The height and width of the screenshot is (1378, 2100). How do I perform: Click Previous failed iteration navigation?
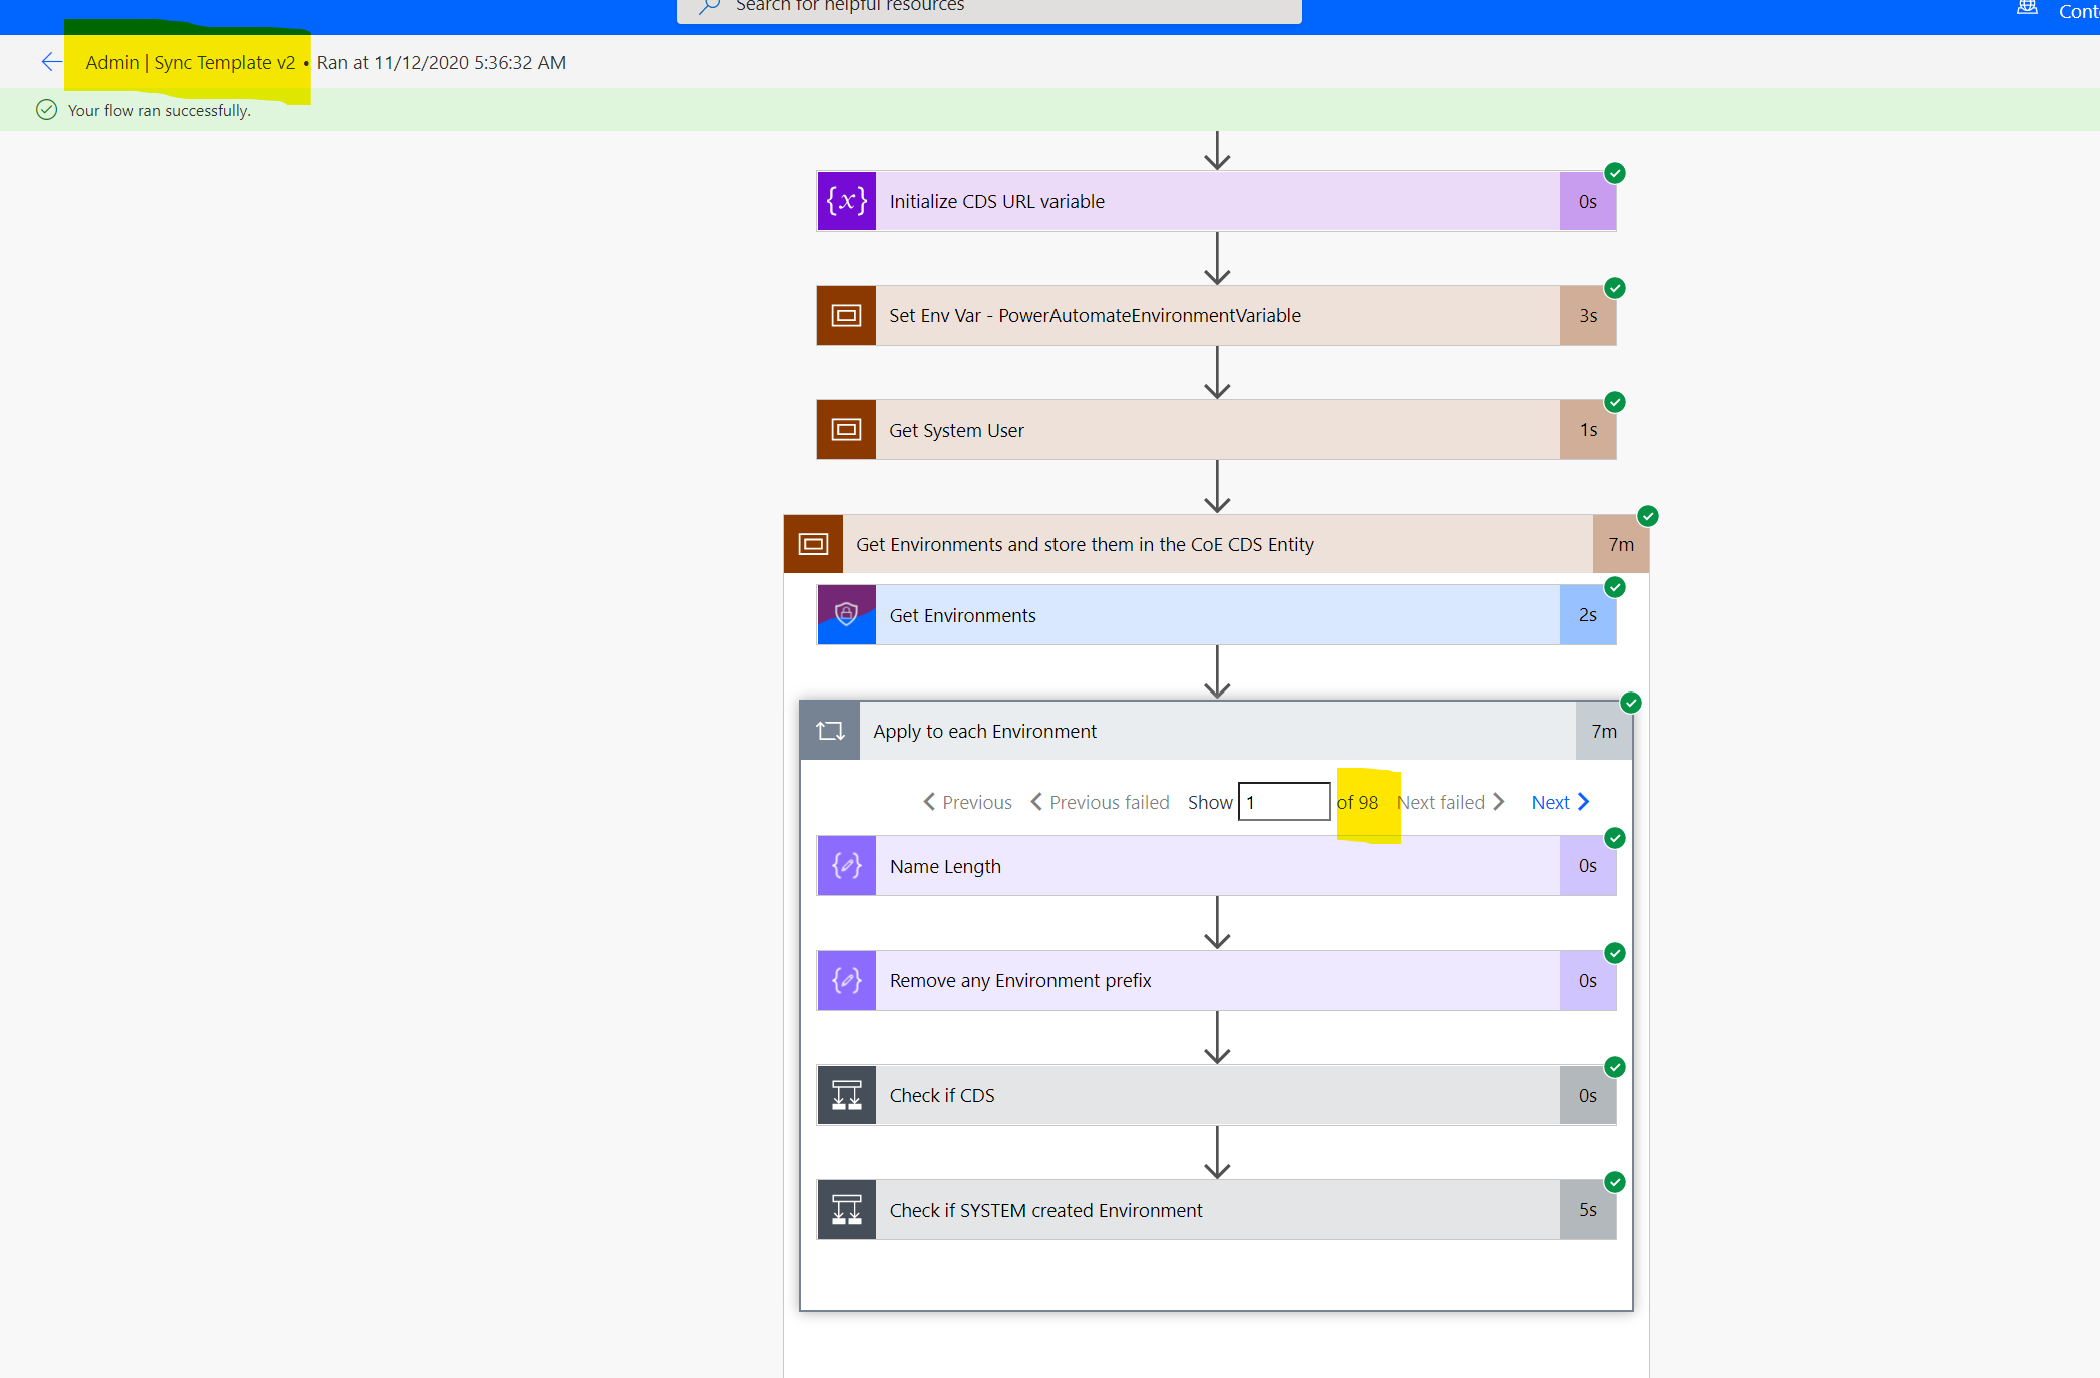point(1099,801)
